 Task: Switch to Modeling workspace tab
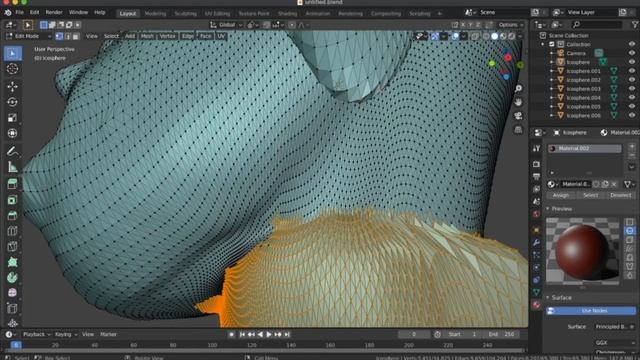[156, 13]
